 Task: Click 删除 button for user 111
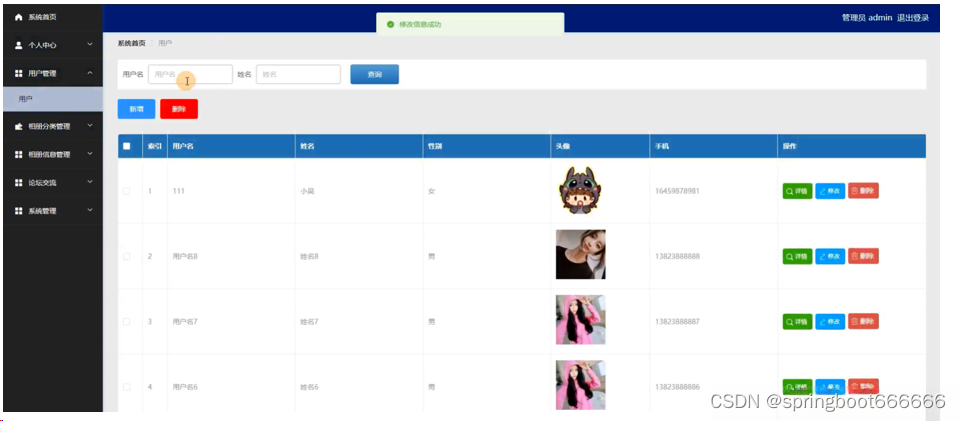tap(864, 191)
